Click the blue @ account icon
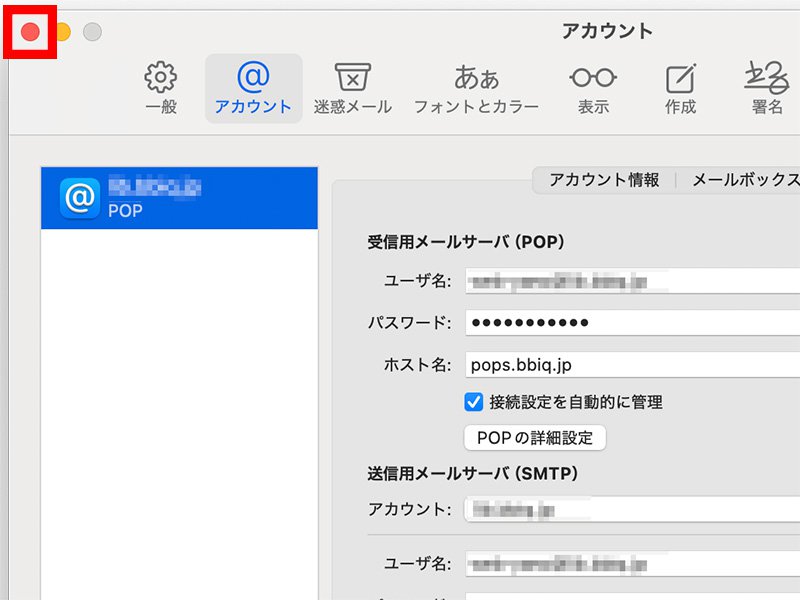The image size is (800, 600). coord(80,198)
